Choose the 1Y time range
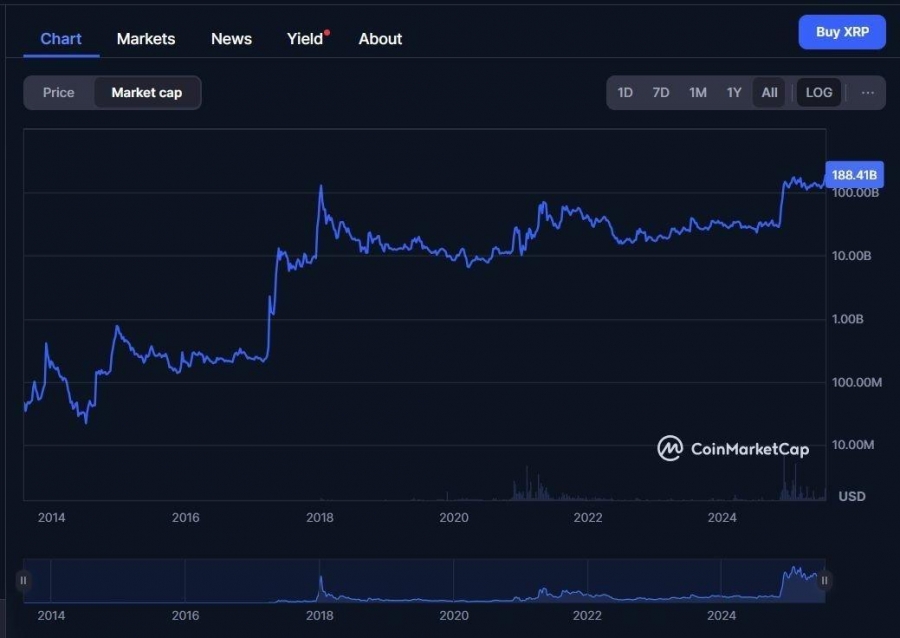The height and width of the screenshot is (638, 900). click(734, 92)
